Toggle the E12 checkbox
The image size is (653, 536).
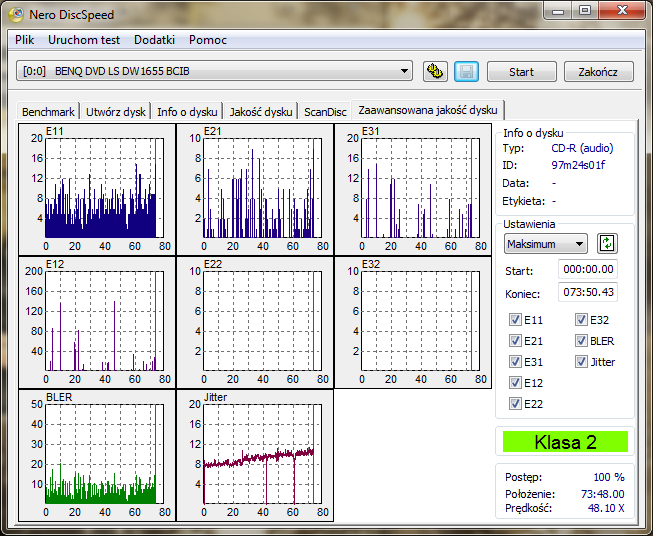(515, 382)
